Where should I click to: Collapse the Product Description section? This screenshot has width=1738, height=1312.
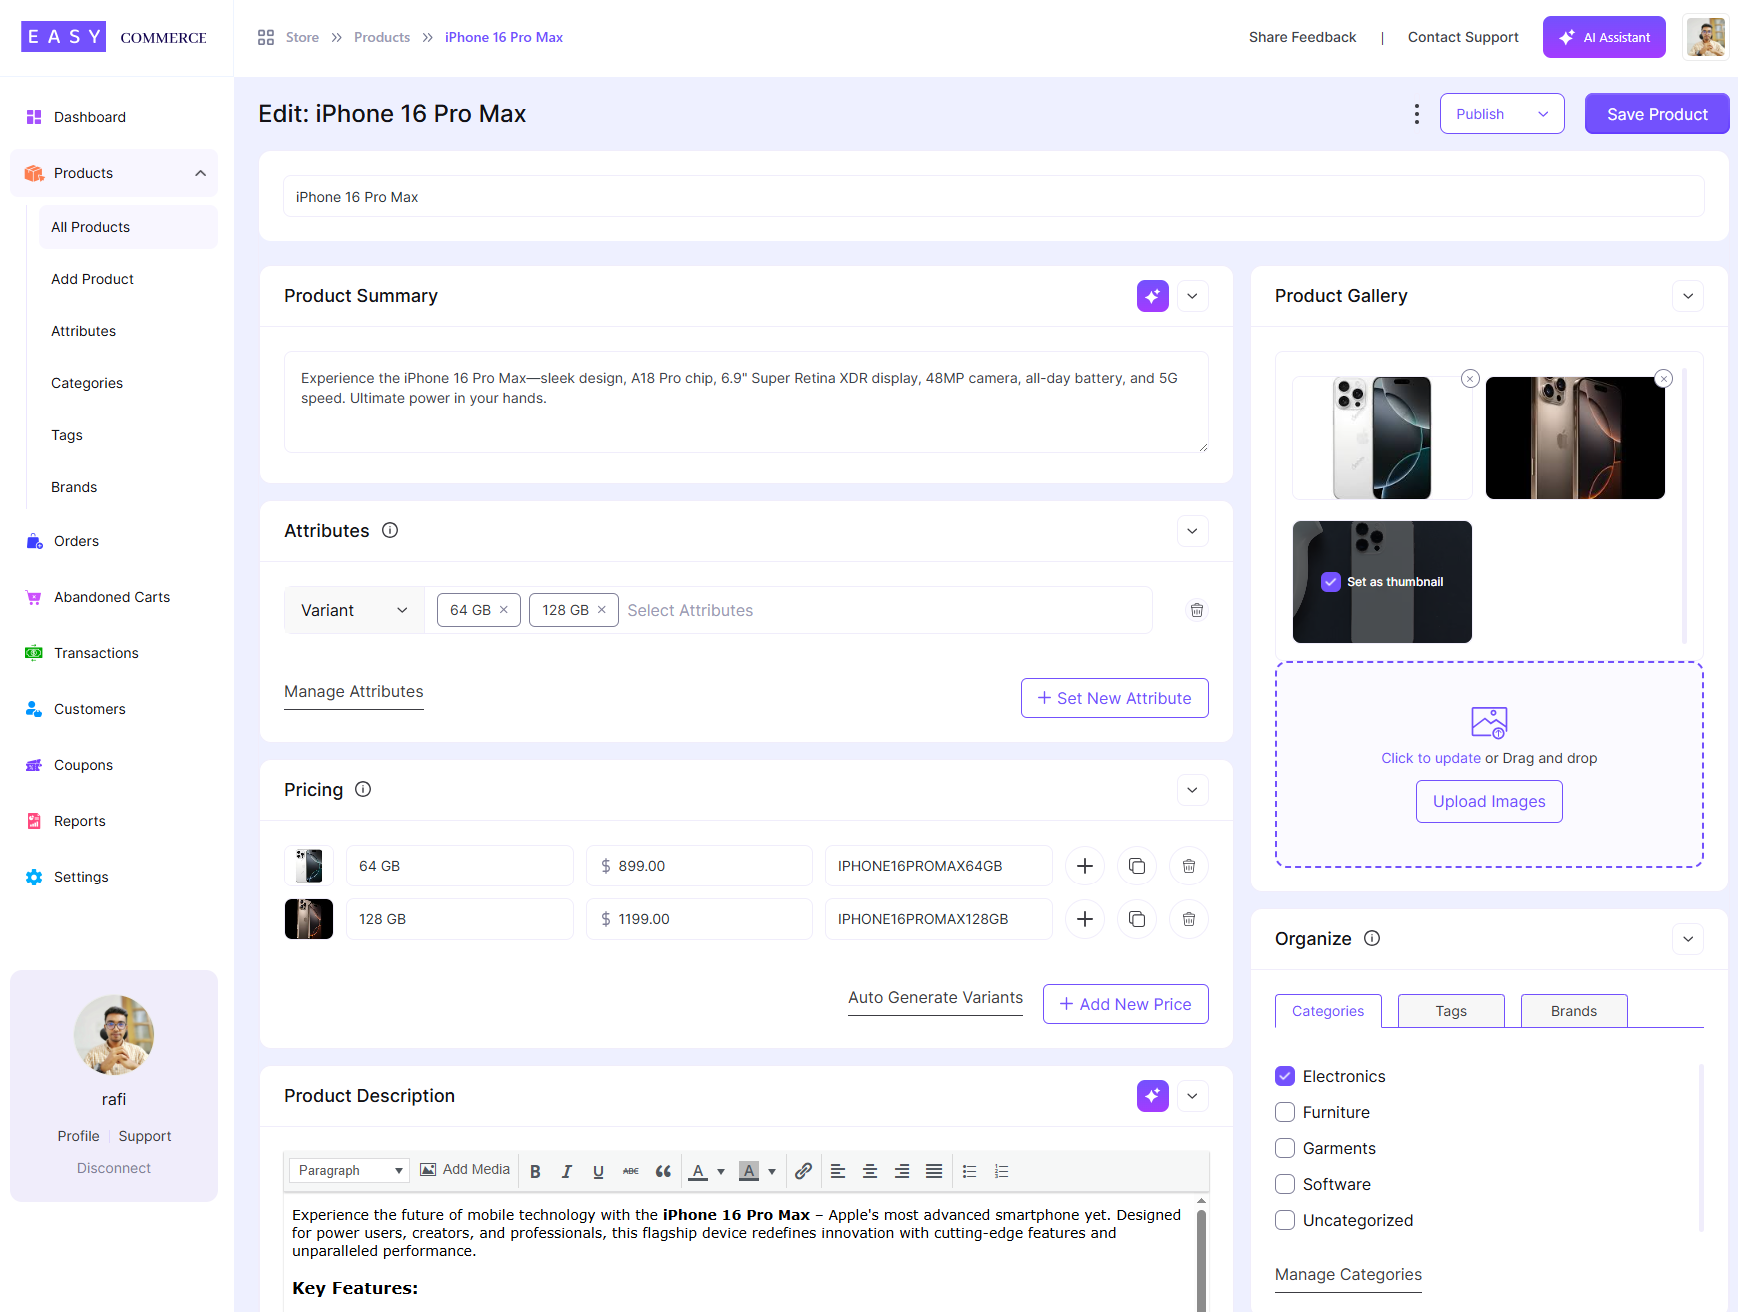(1192, 1096)
